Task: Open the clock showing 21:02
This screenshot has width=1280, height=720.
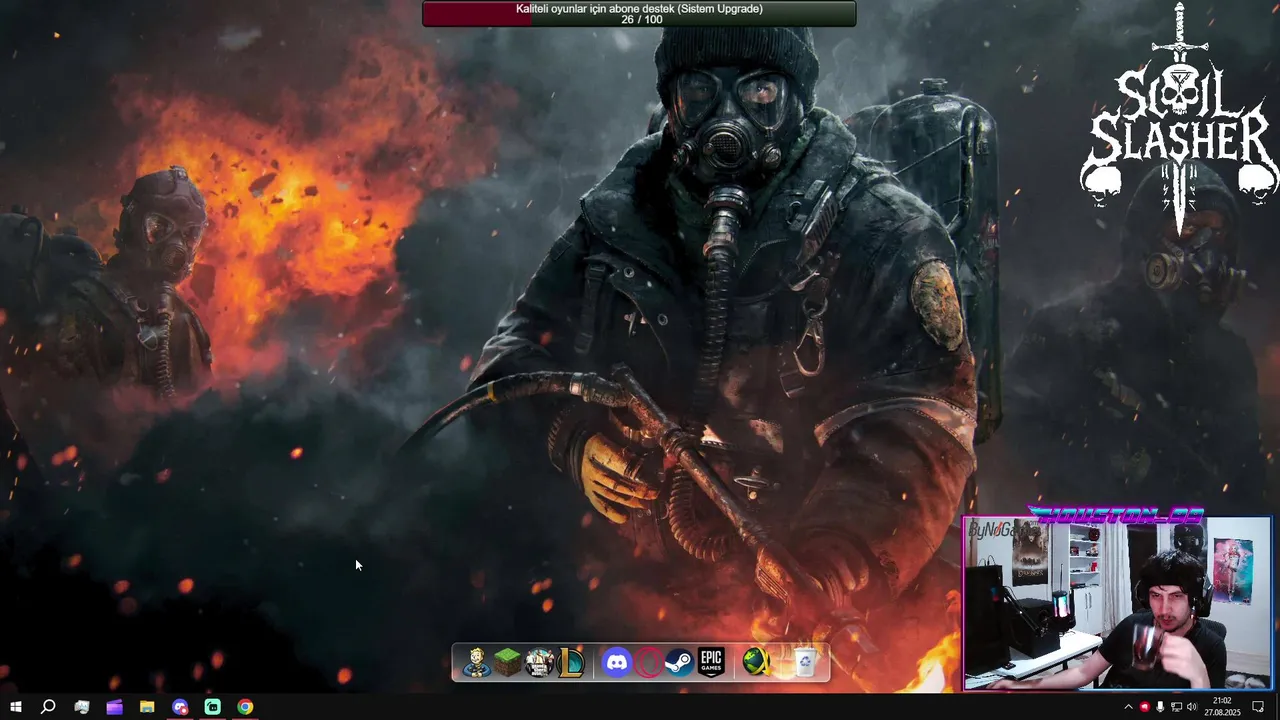Action: [x=1221, y=707]
